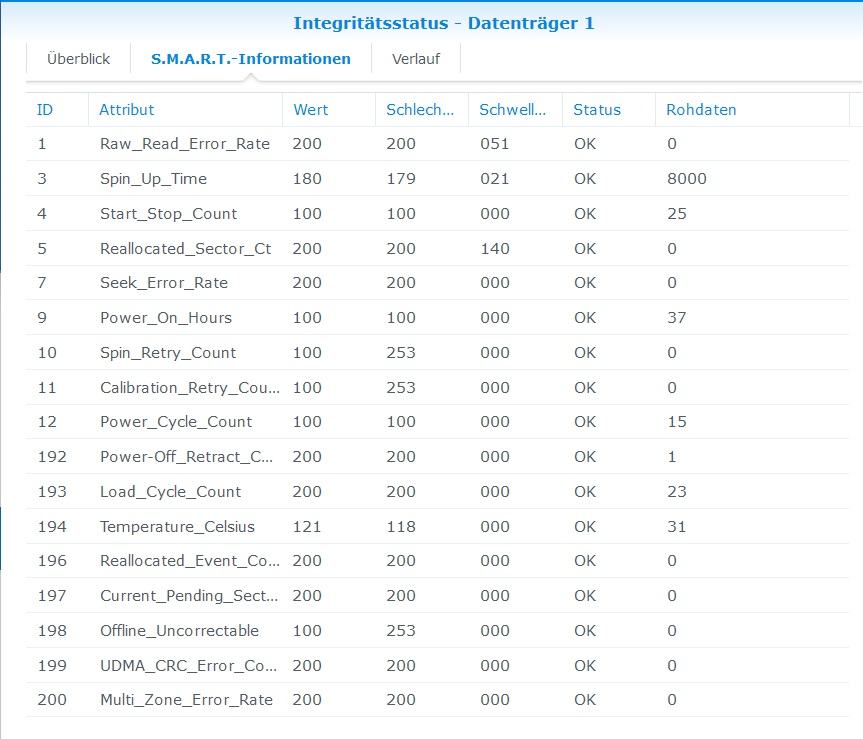863x739 pixels.
Task: Select the Temperature_Celsius attribute
Action: pyautogui.click(x=177, y=527)
